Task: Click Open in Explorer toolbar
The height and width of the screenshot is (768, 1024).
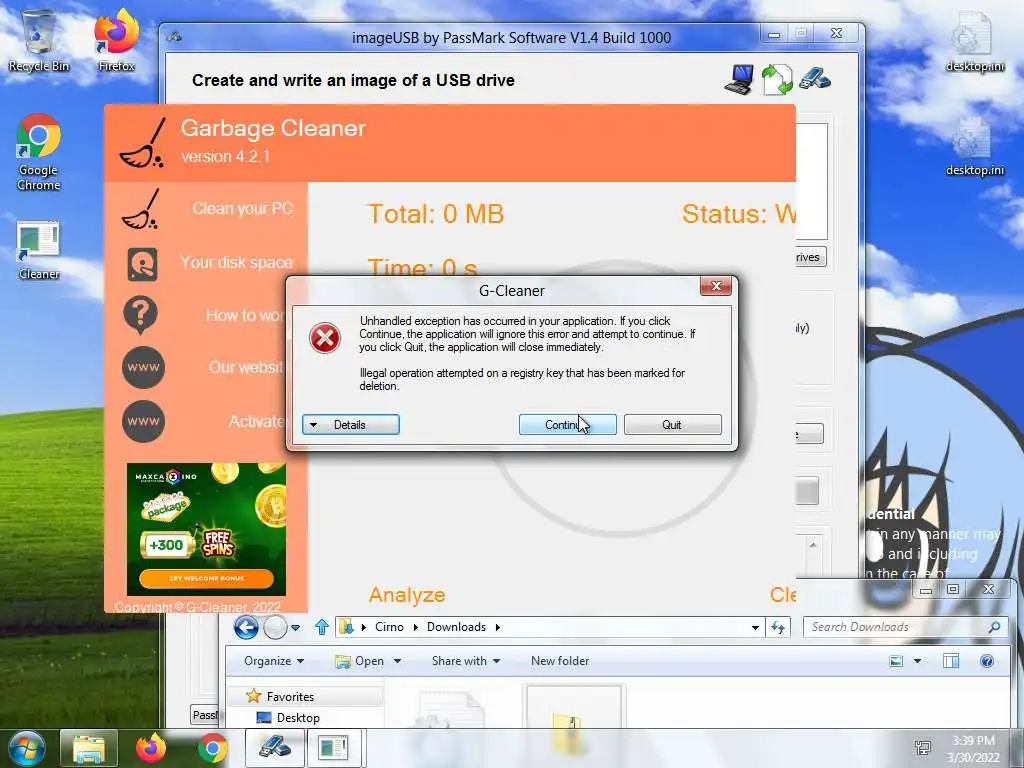Action: 359,661
